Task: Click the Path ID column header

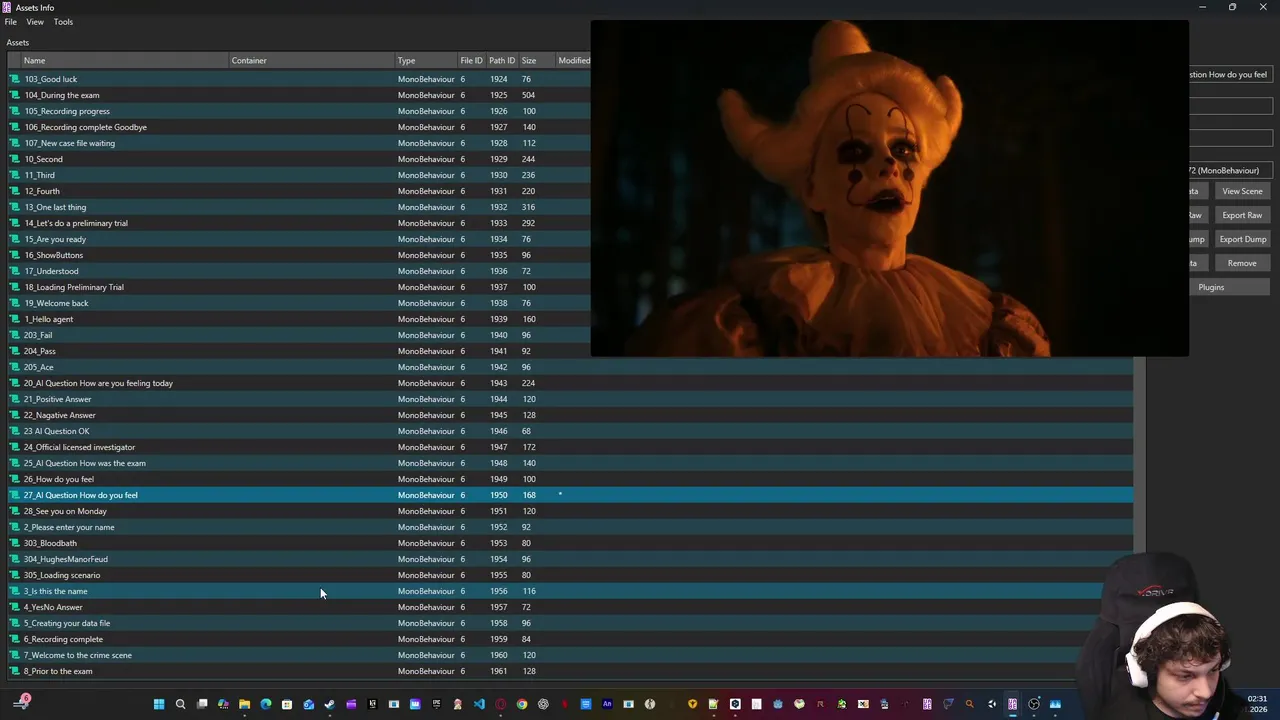Action: pyautogui.click(x=502, y=61)
